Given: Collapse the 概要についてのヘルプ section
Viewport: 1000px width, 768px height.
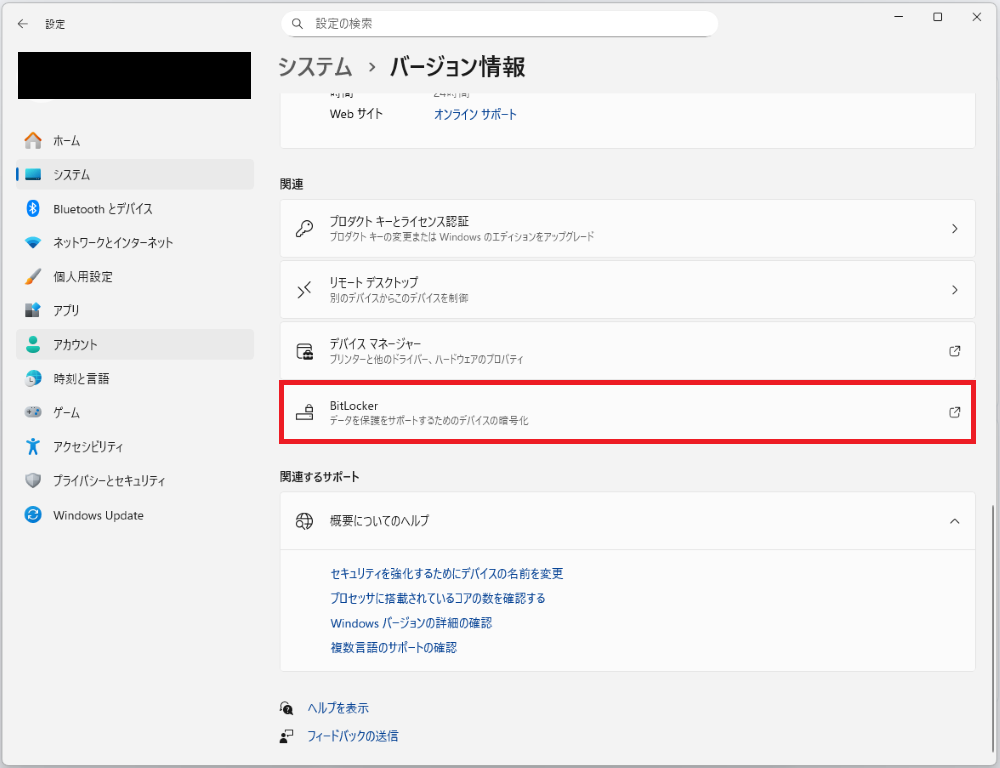Looking at the screenshot, I should tap(954, 521).
